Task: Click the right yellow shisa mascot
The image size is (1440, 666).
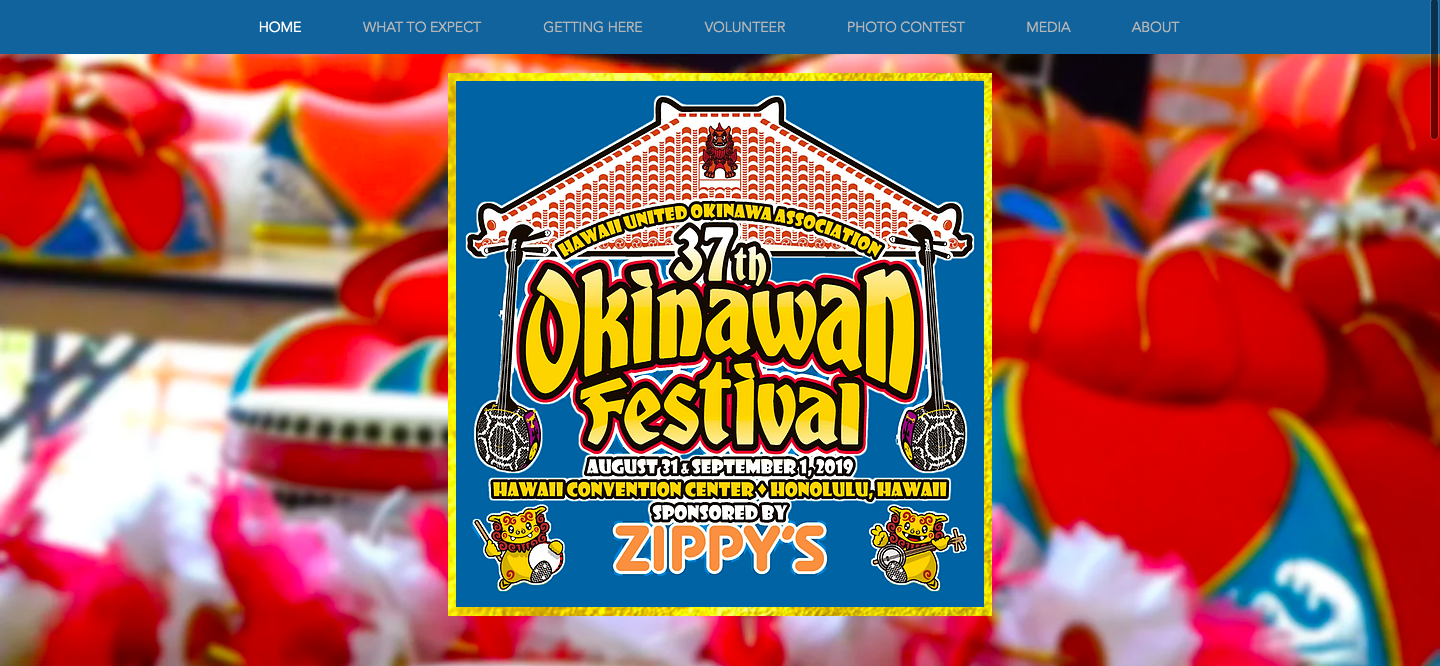Action: pyautogui.click(x=918, y=547)
